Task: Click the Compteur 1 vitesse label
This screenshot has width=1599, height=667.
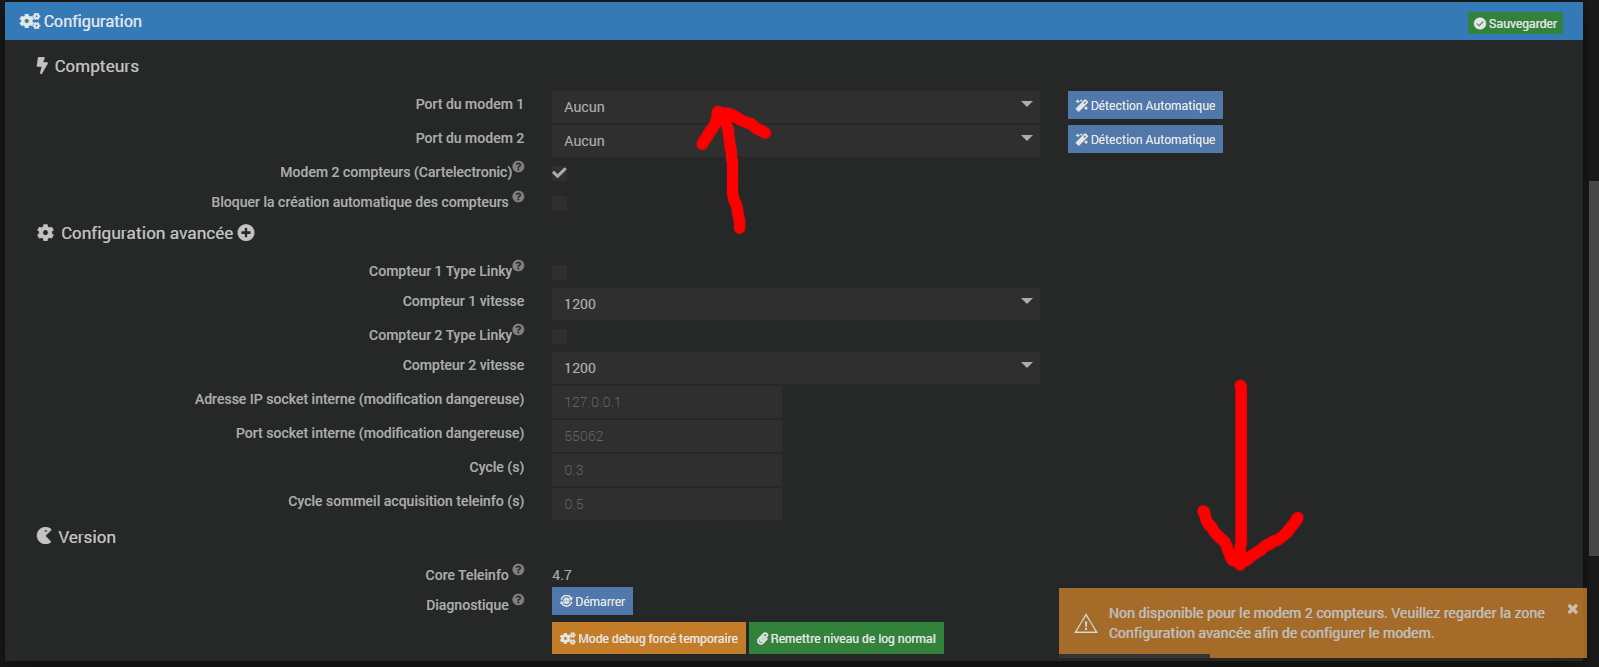Action: [463, 301]
